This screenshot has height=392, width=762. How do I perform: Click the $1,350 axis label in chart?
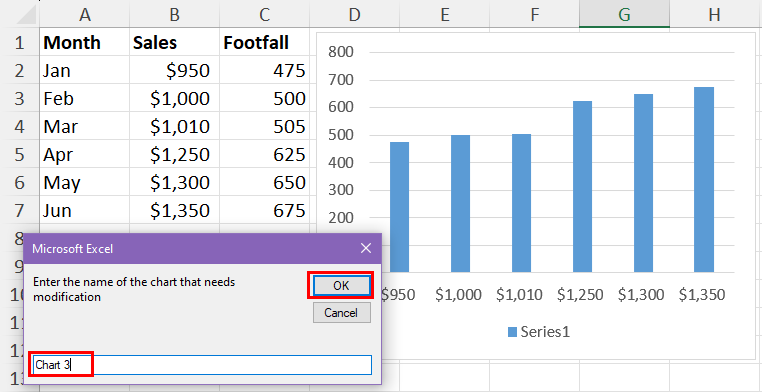click(702, 294)
